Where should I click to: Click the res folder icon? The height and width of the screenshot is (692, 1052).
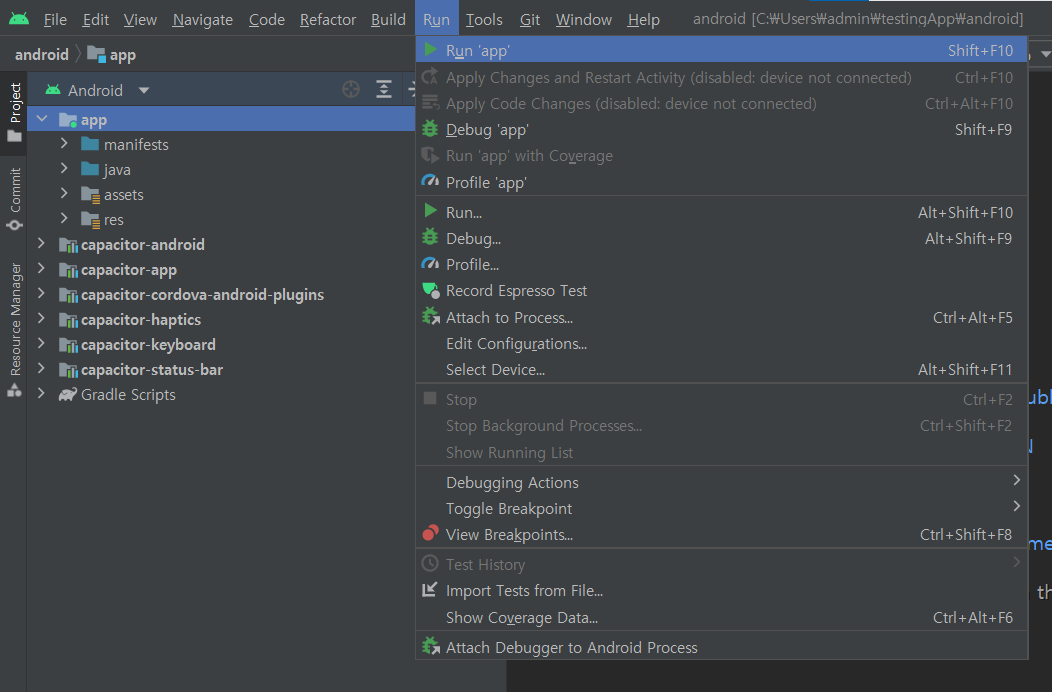[x=90, y=219]
